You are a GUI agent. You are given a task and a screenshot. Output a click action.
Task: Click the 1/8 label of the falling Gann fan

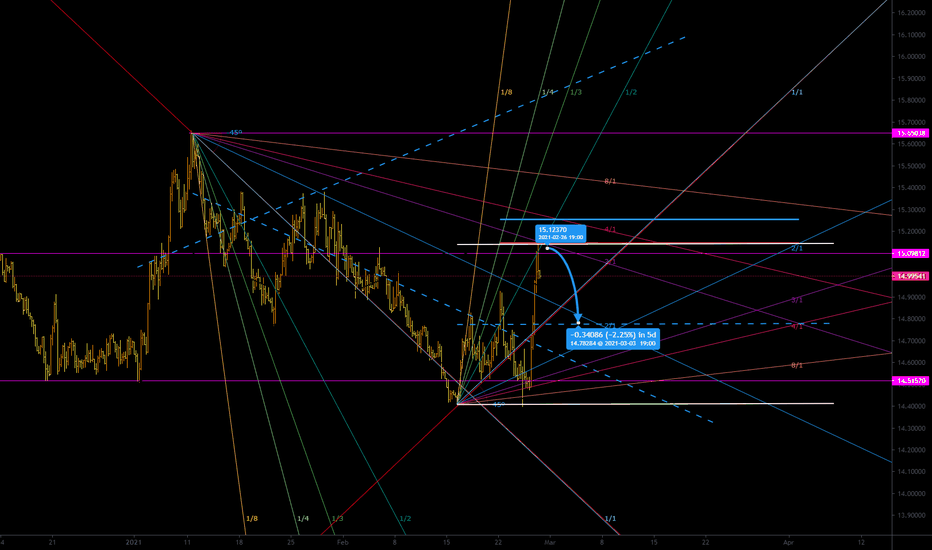point(252,518)
